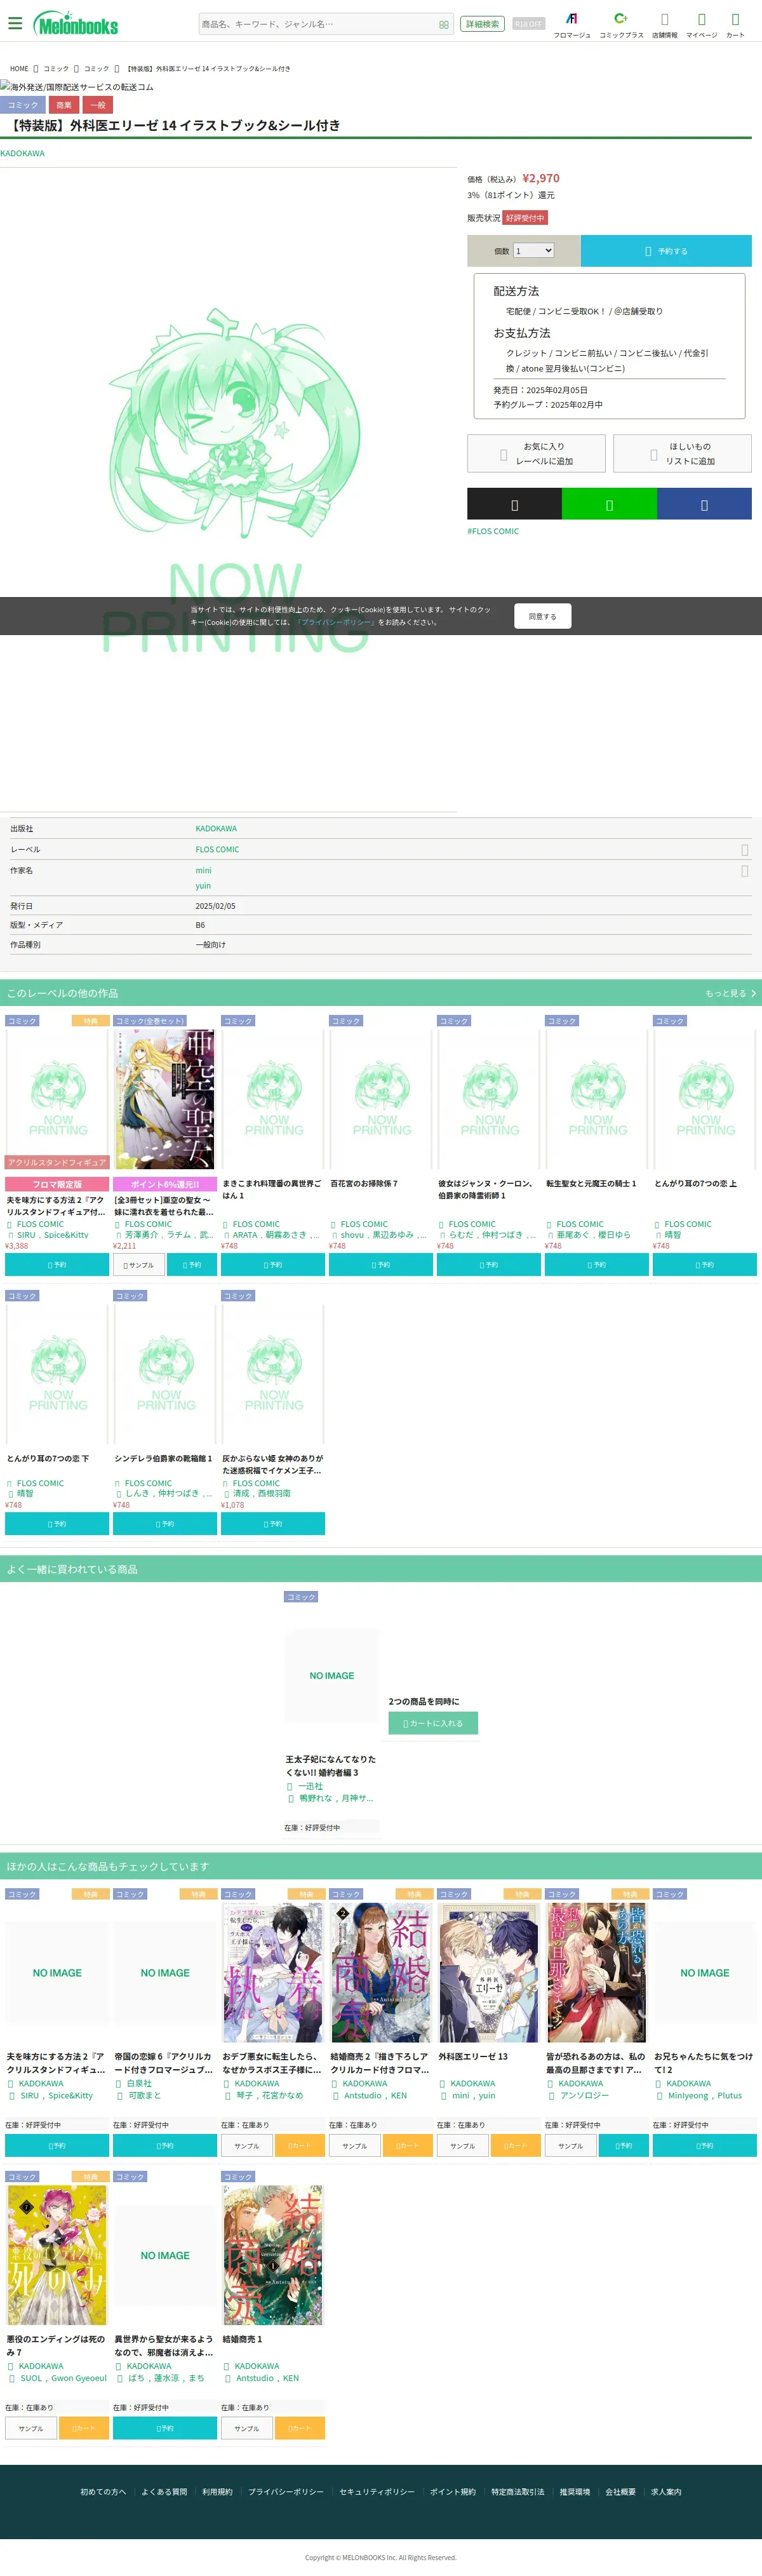Reserve とんがり耳の7つの恋 下

pos(57,1524)
